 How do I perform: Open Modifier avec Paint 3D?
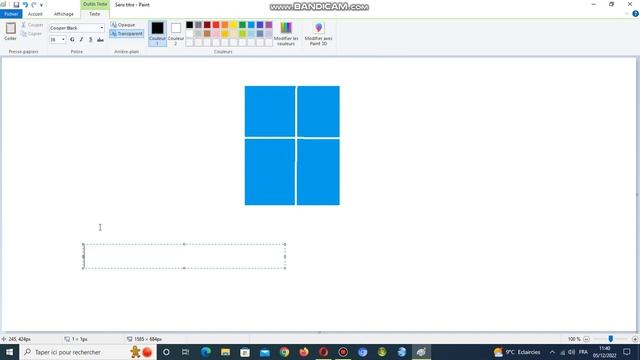tap(318, 33)
